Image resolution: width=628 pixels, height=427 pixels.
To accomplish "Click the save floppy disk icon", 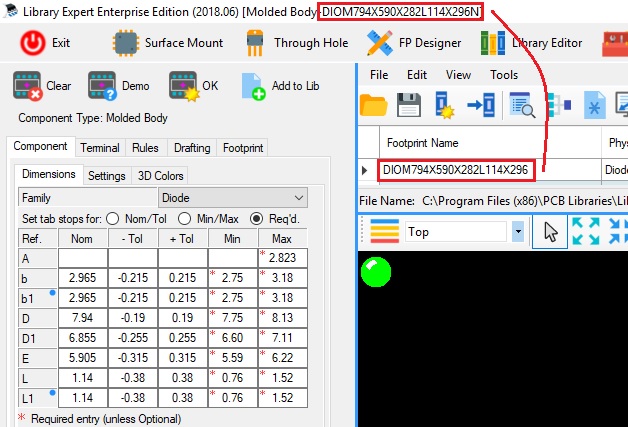I will tap(408, 104).
